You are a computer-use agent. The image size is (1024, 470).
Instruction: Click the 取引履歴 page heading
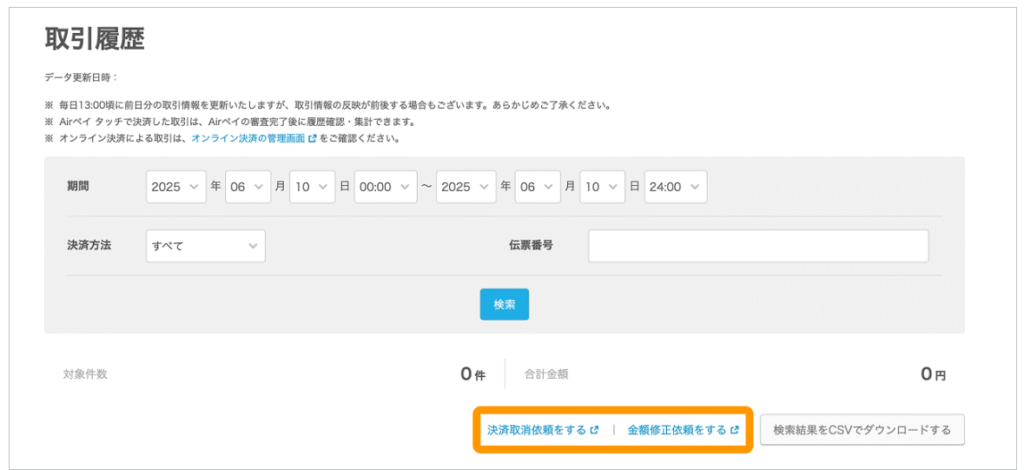(95, 40)
